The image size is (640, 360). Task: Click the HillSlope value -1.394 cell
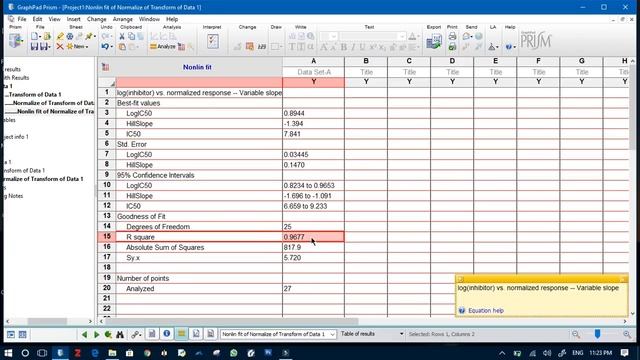[x=313, y=124]
